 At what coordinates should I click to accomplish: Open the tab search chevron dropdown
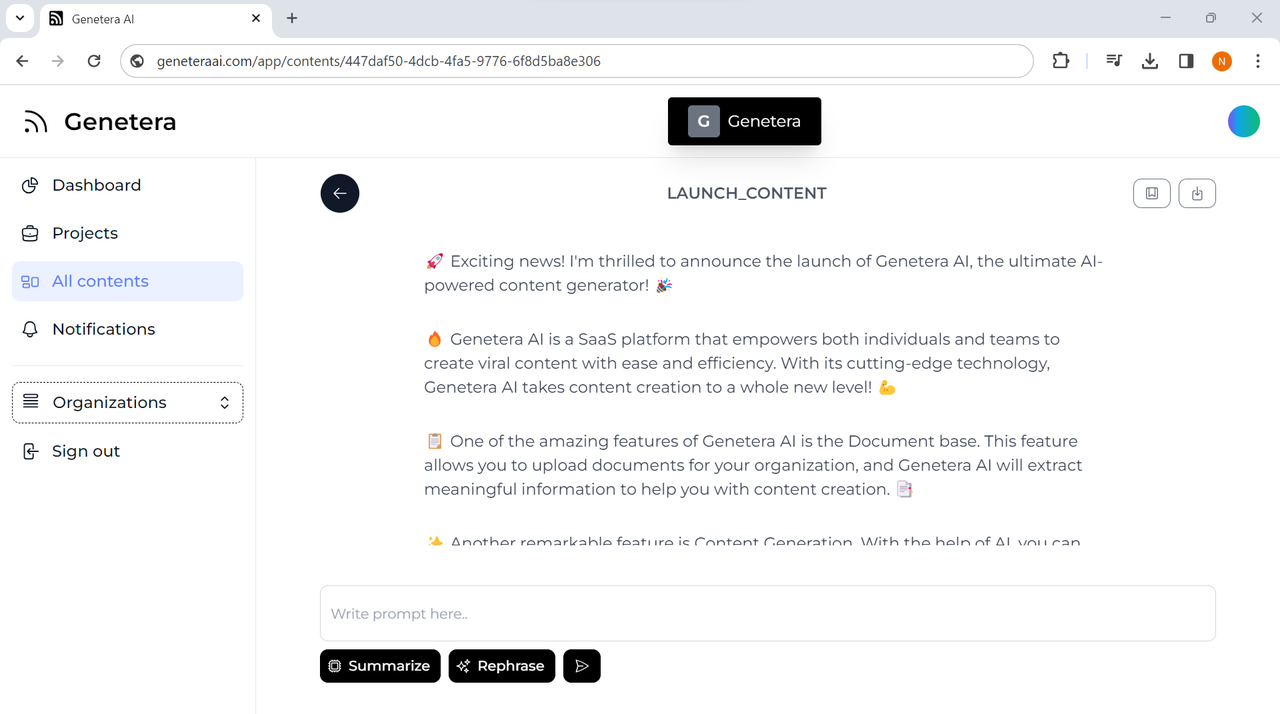19,18
